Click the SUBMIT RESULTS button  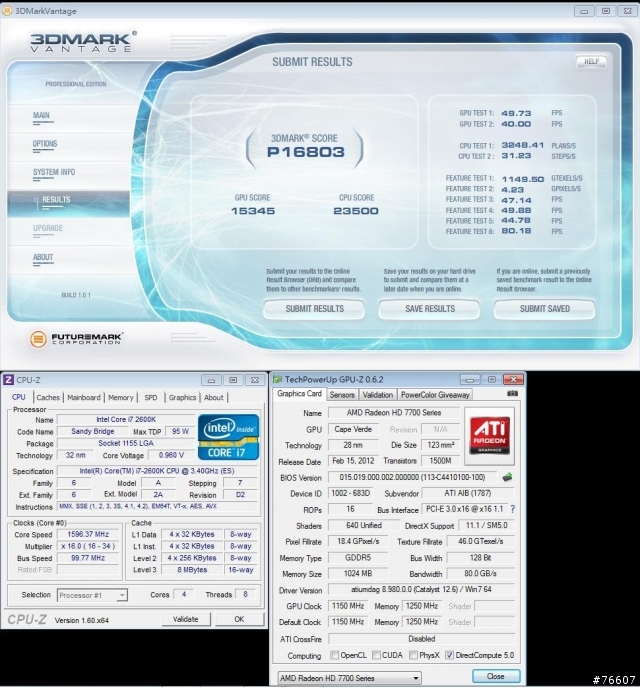(x=314, y=309)
